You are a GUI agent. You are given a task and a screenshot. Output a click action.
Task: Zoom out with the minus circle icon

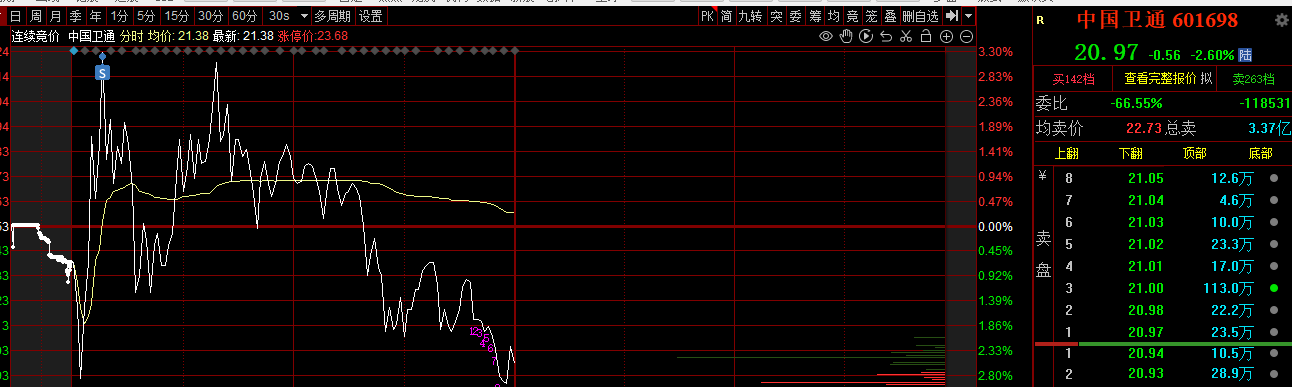(x=967, y=36)
